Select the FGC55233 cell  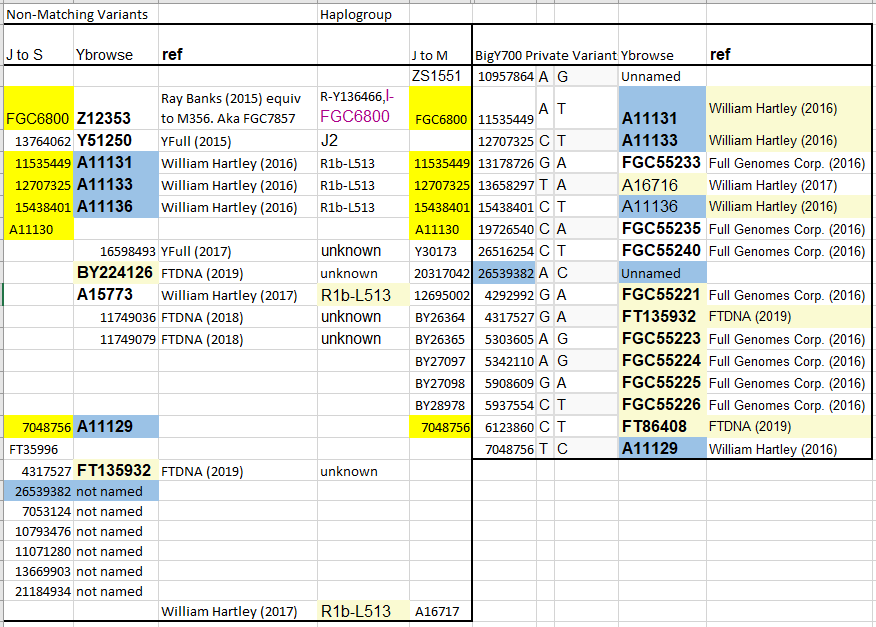click(x=662, y=163)
